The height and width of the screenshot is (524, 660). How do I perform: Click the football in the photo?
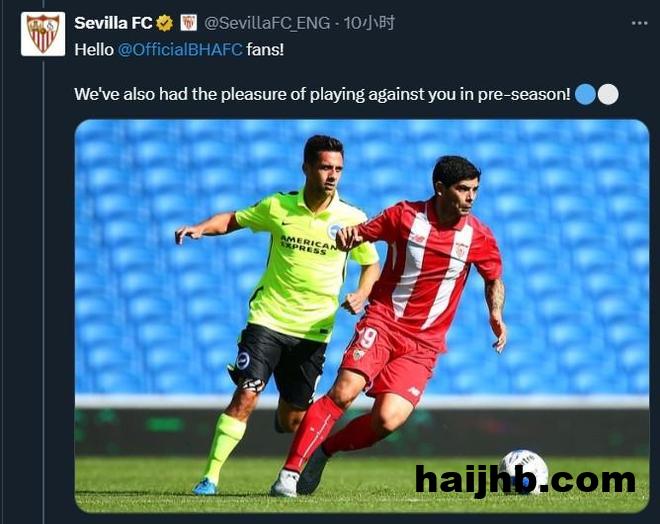523,471
